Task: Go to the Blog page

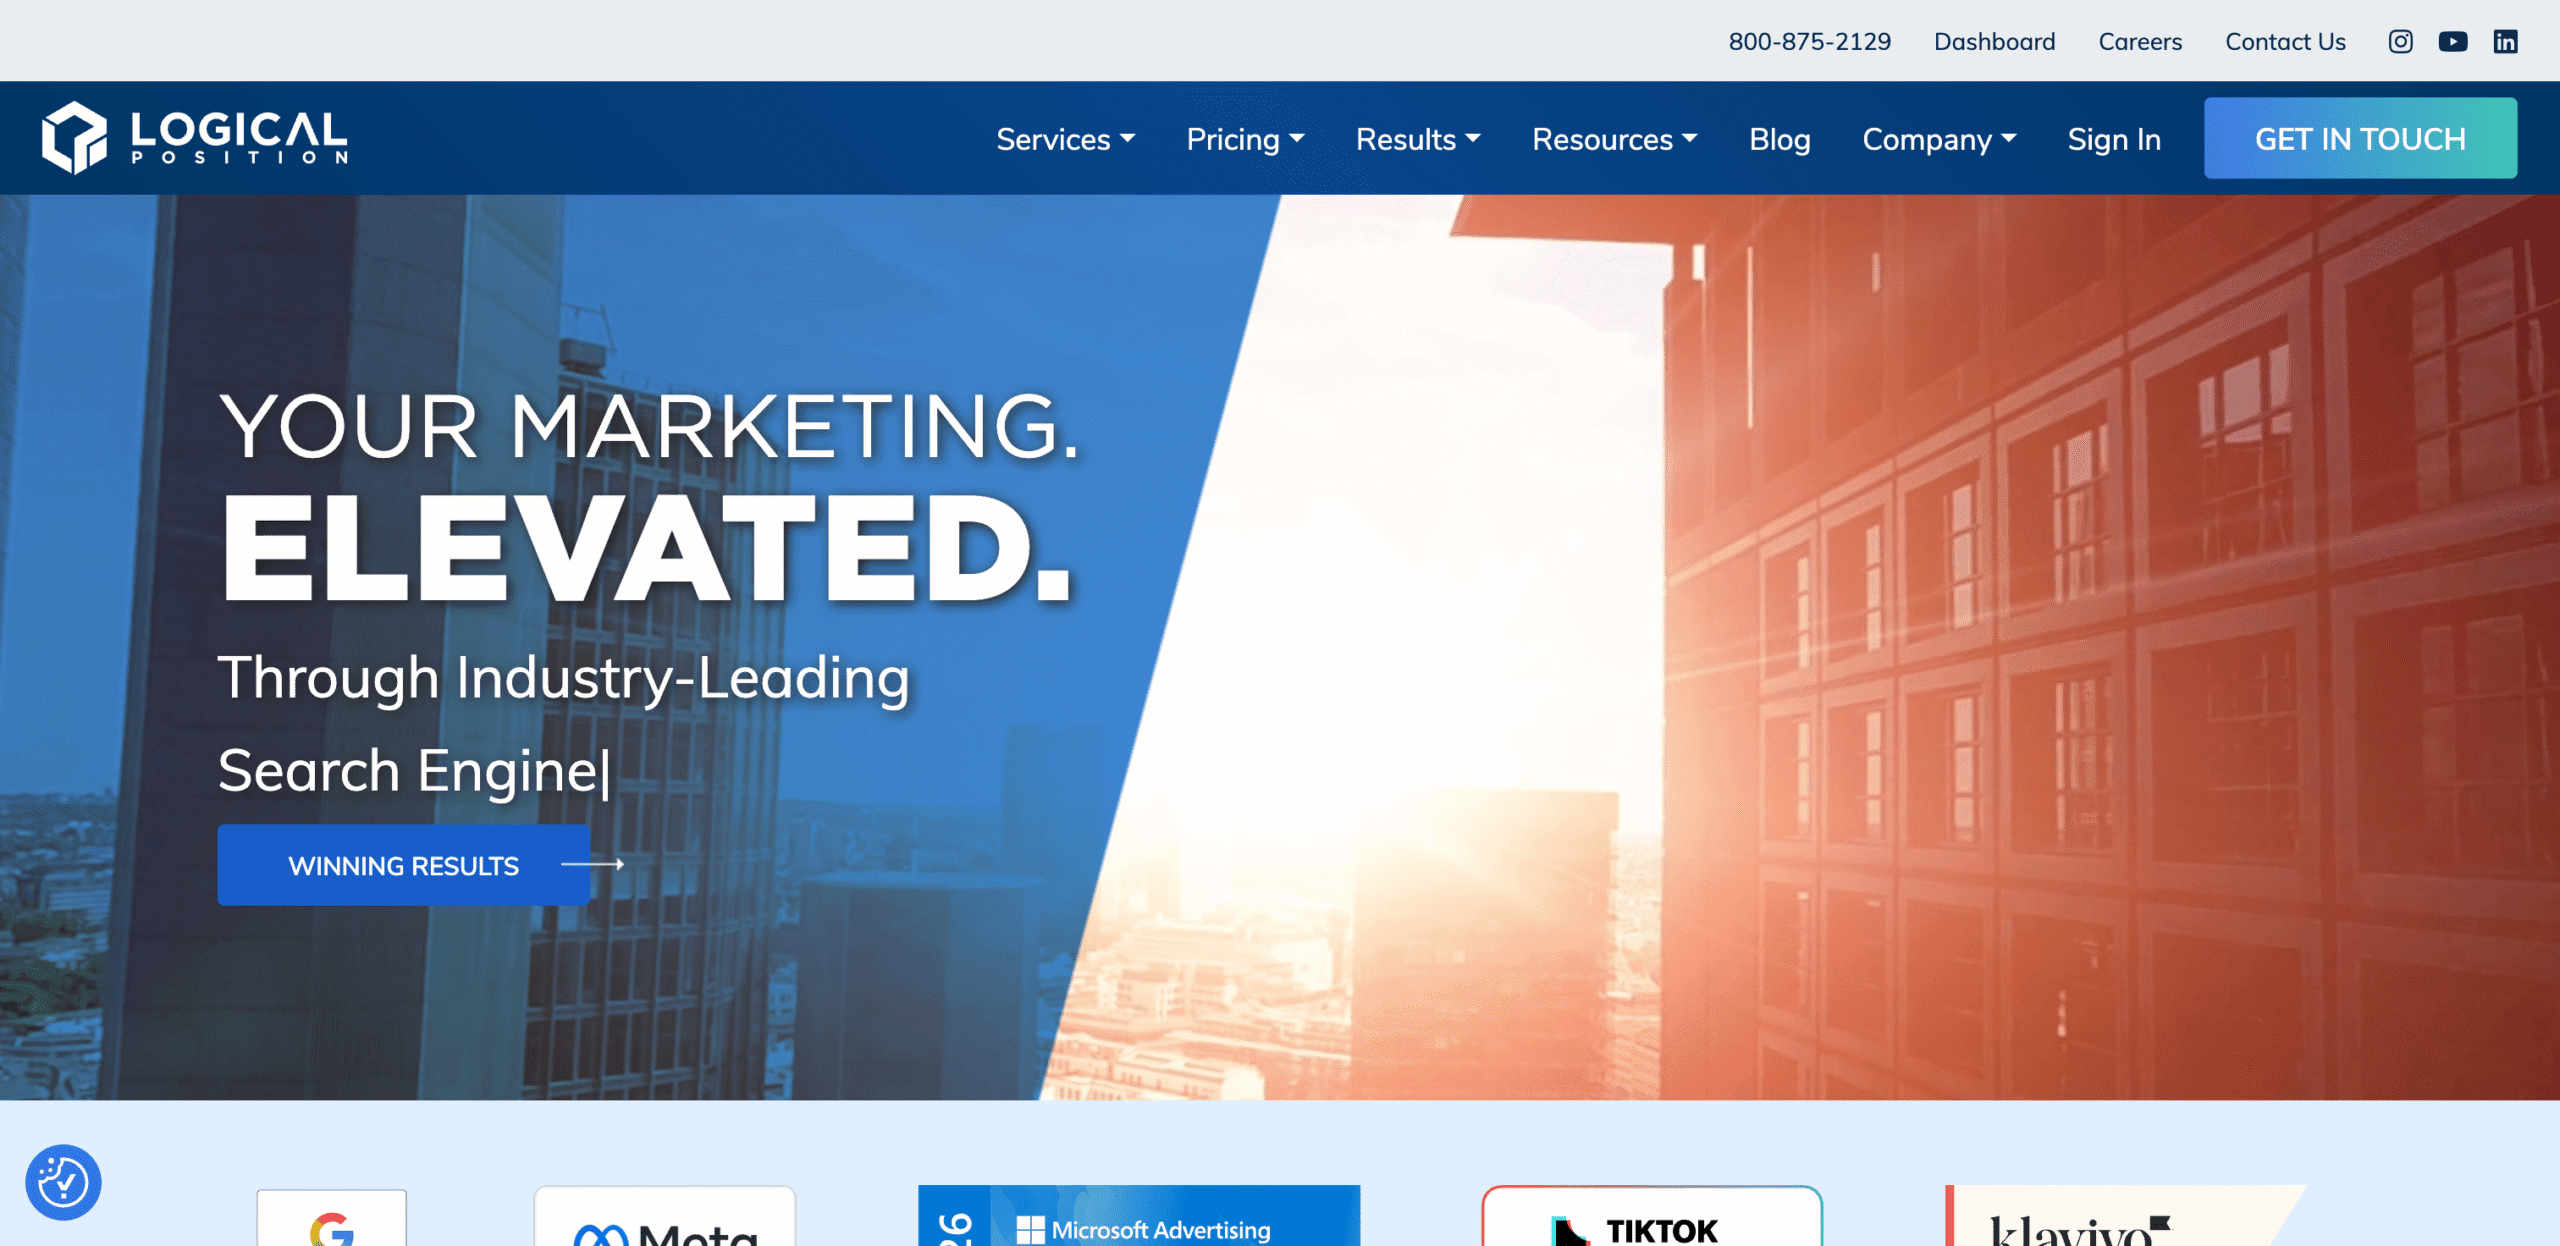Action: coord(1780,139)
